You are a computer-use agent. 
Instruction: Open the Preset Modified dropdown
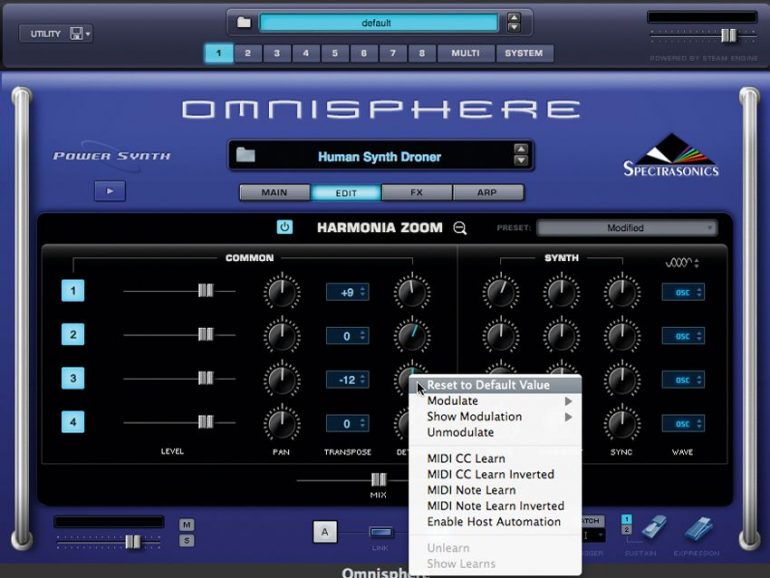pos(627,228)
